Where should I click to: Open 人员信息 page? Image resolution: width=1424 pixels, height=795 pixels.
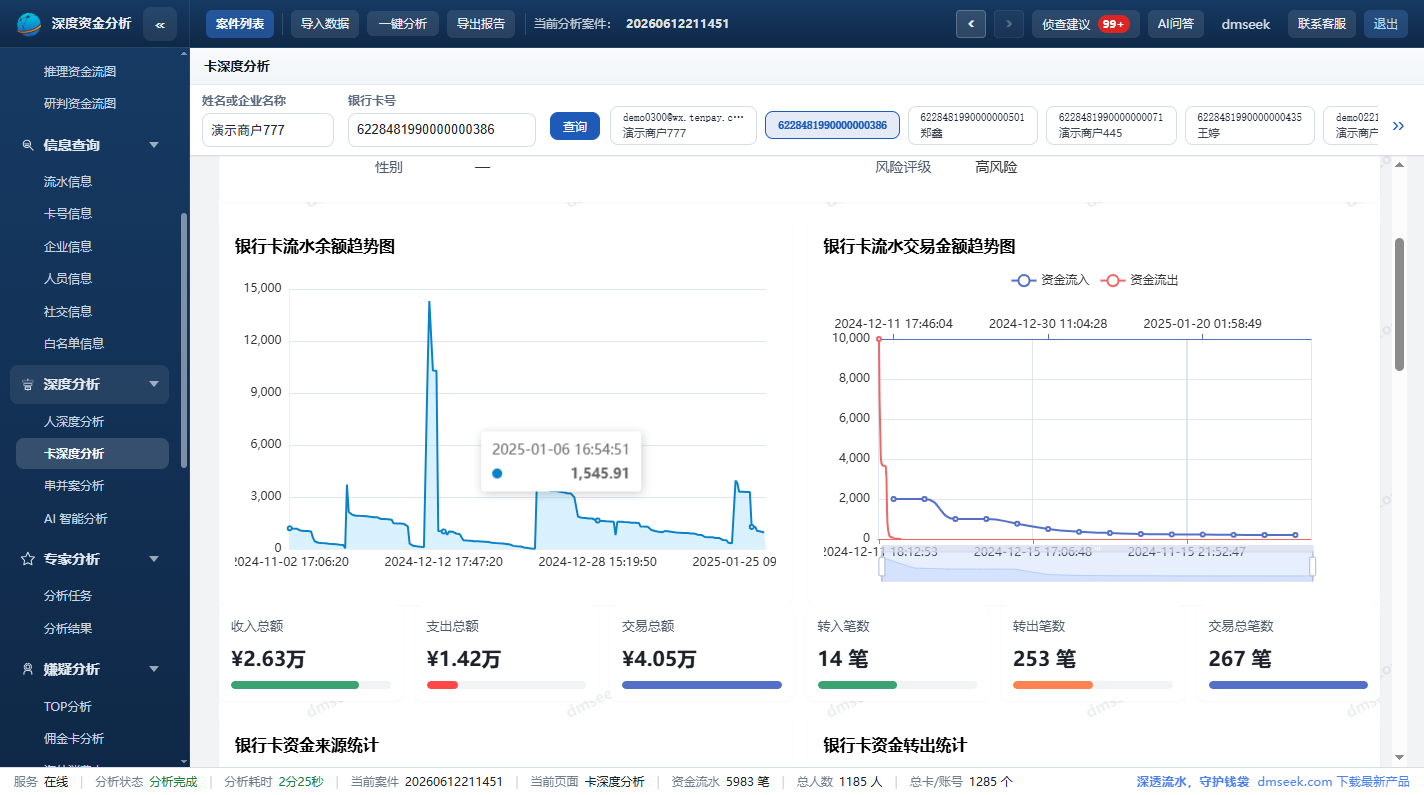tap(68, 279)
